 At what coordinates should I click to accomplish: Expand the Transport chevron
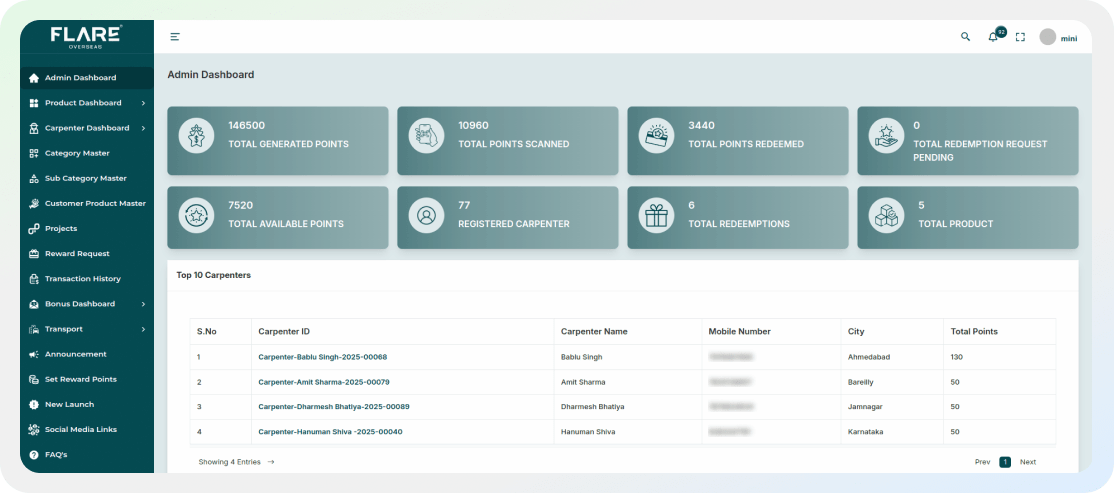[x=144, y=330]
